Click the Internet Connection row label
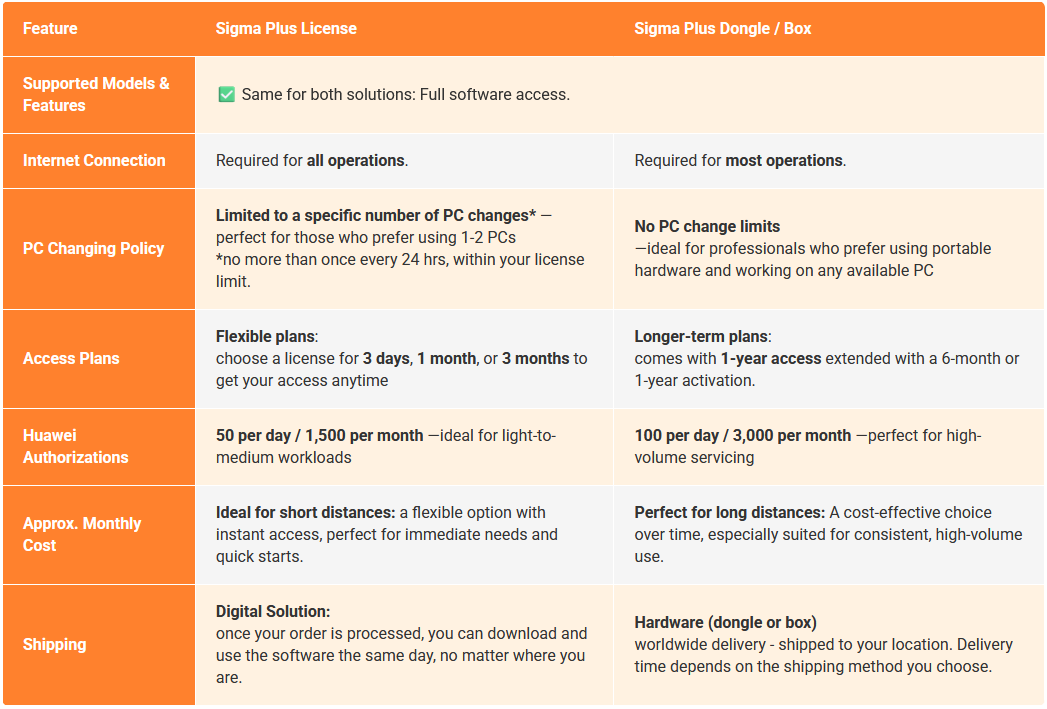 click(x=94, y=160)
